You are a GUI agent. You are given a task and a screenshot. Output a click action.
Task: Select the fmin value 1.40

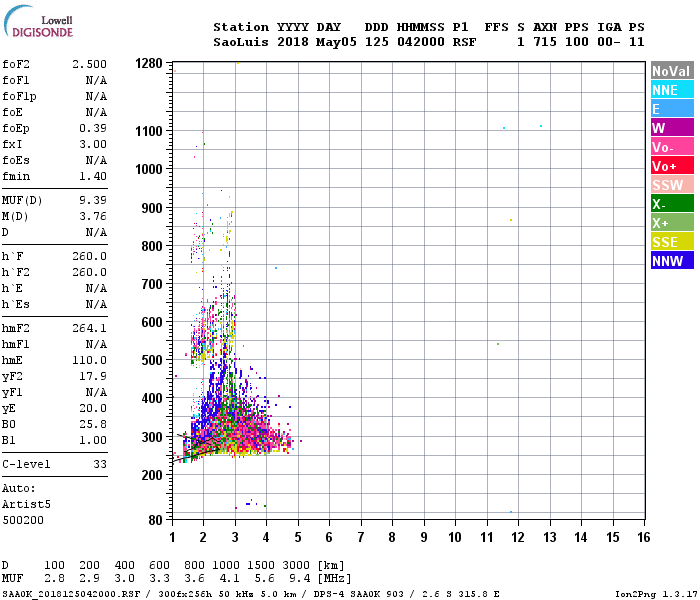point(93,176)
